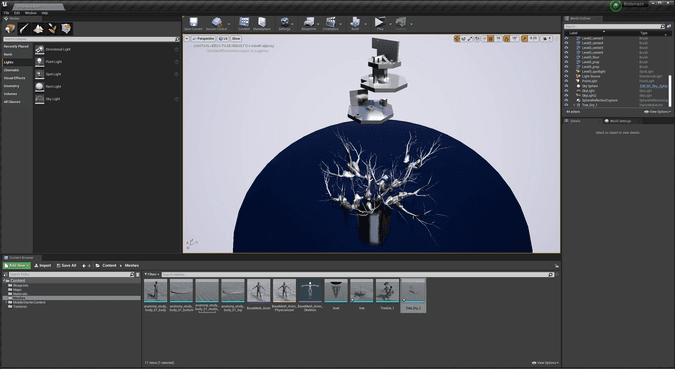
Task: Toggle visibility eye for Light Source
Action: click(566, 76)
